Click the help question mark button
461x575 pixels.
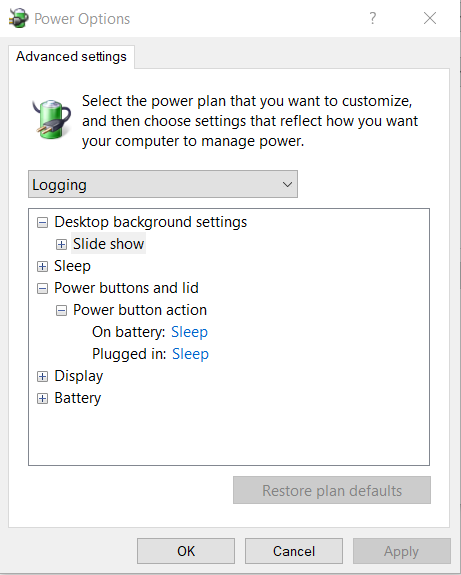pos(373,18)
